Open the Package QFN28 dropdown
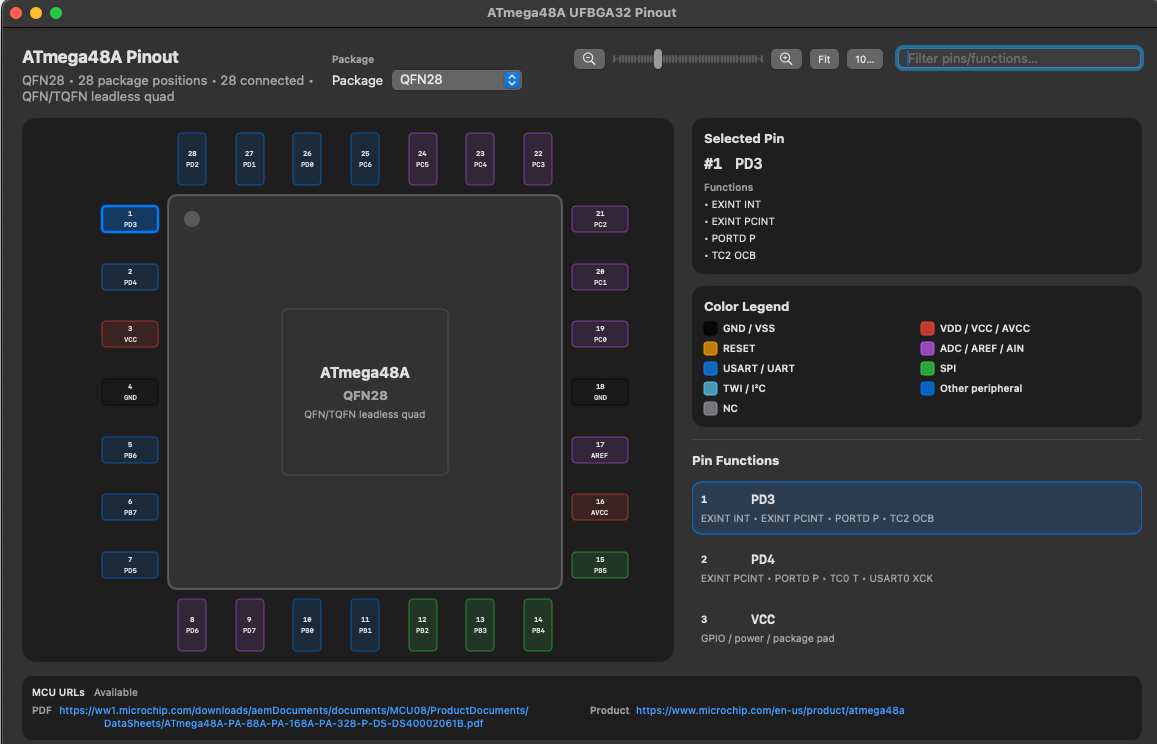Screen dimensions: 1157x744 pyautogui.click(x=457, y=80)
